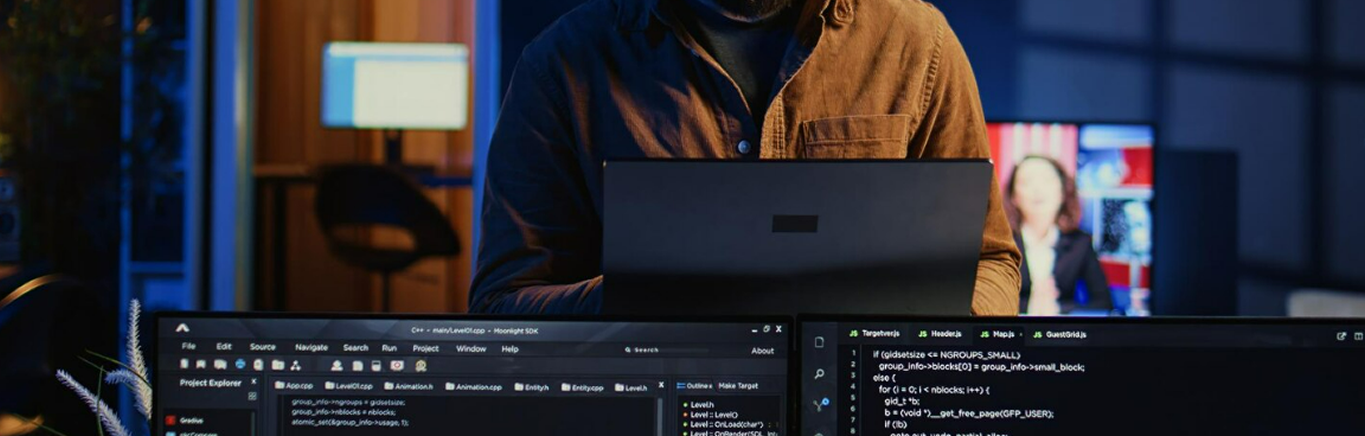Viewport: 1365px width, 436px height.
Task: Click the speech bubbles icon in the toolbar
Action: click(x=220, y=365)
